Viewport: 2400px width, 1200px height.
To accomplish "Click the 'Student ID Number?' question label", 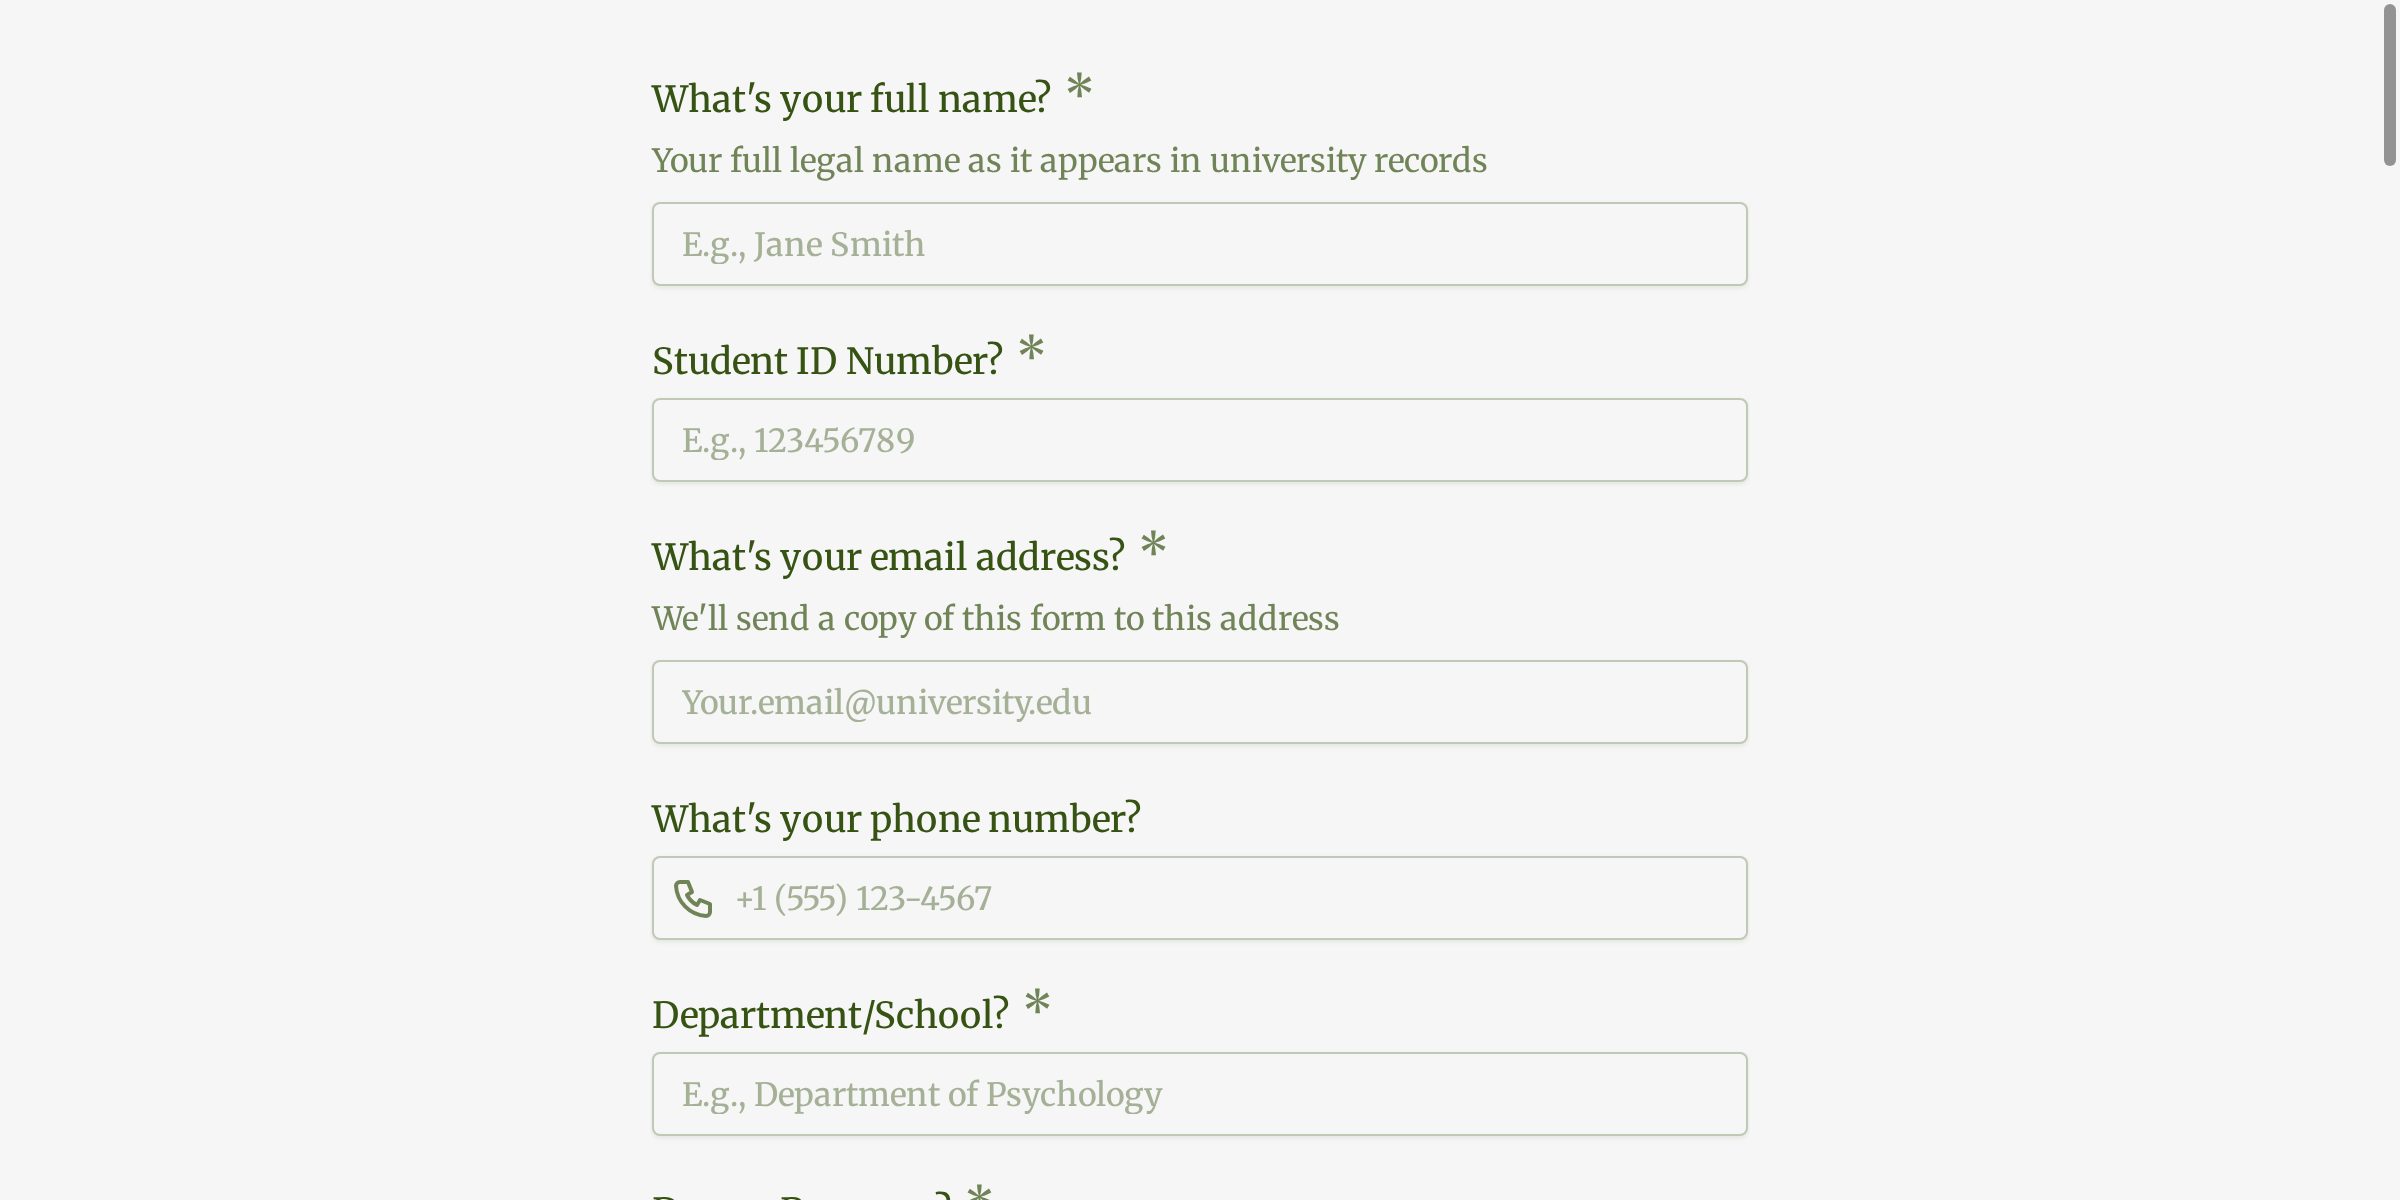I will click(x=827, y=359).
